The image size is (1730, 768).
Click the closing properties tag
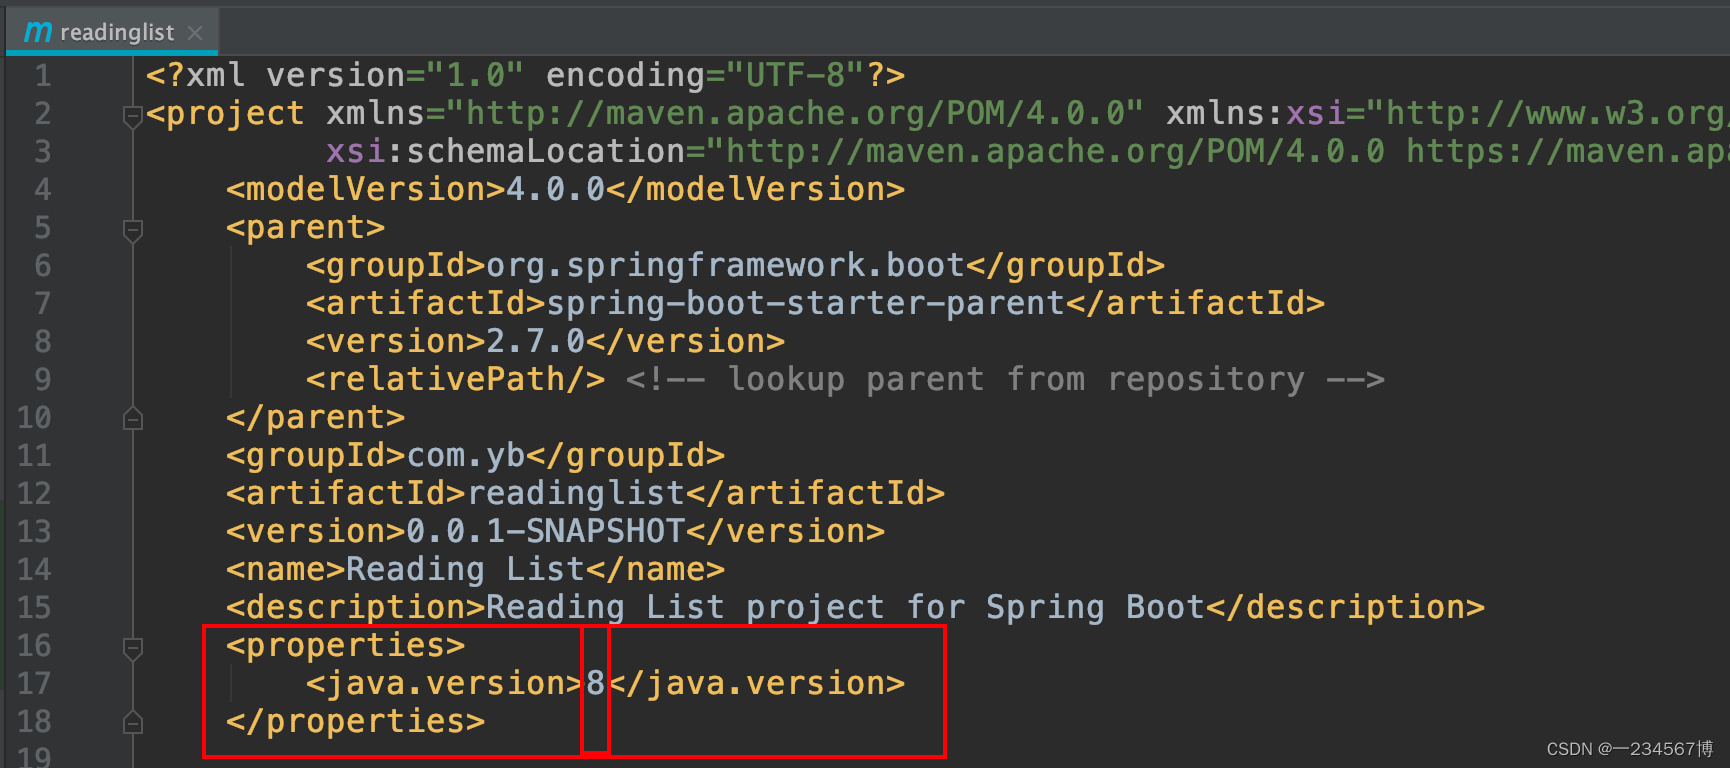coord(355,722)
